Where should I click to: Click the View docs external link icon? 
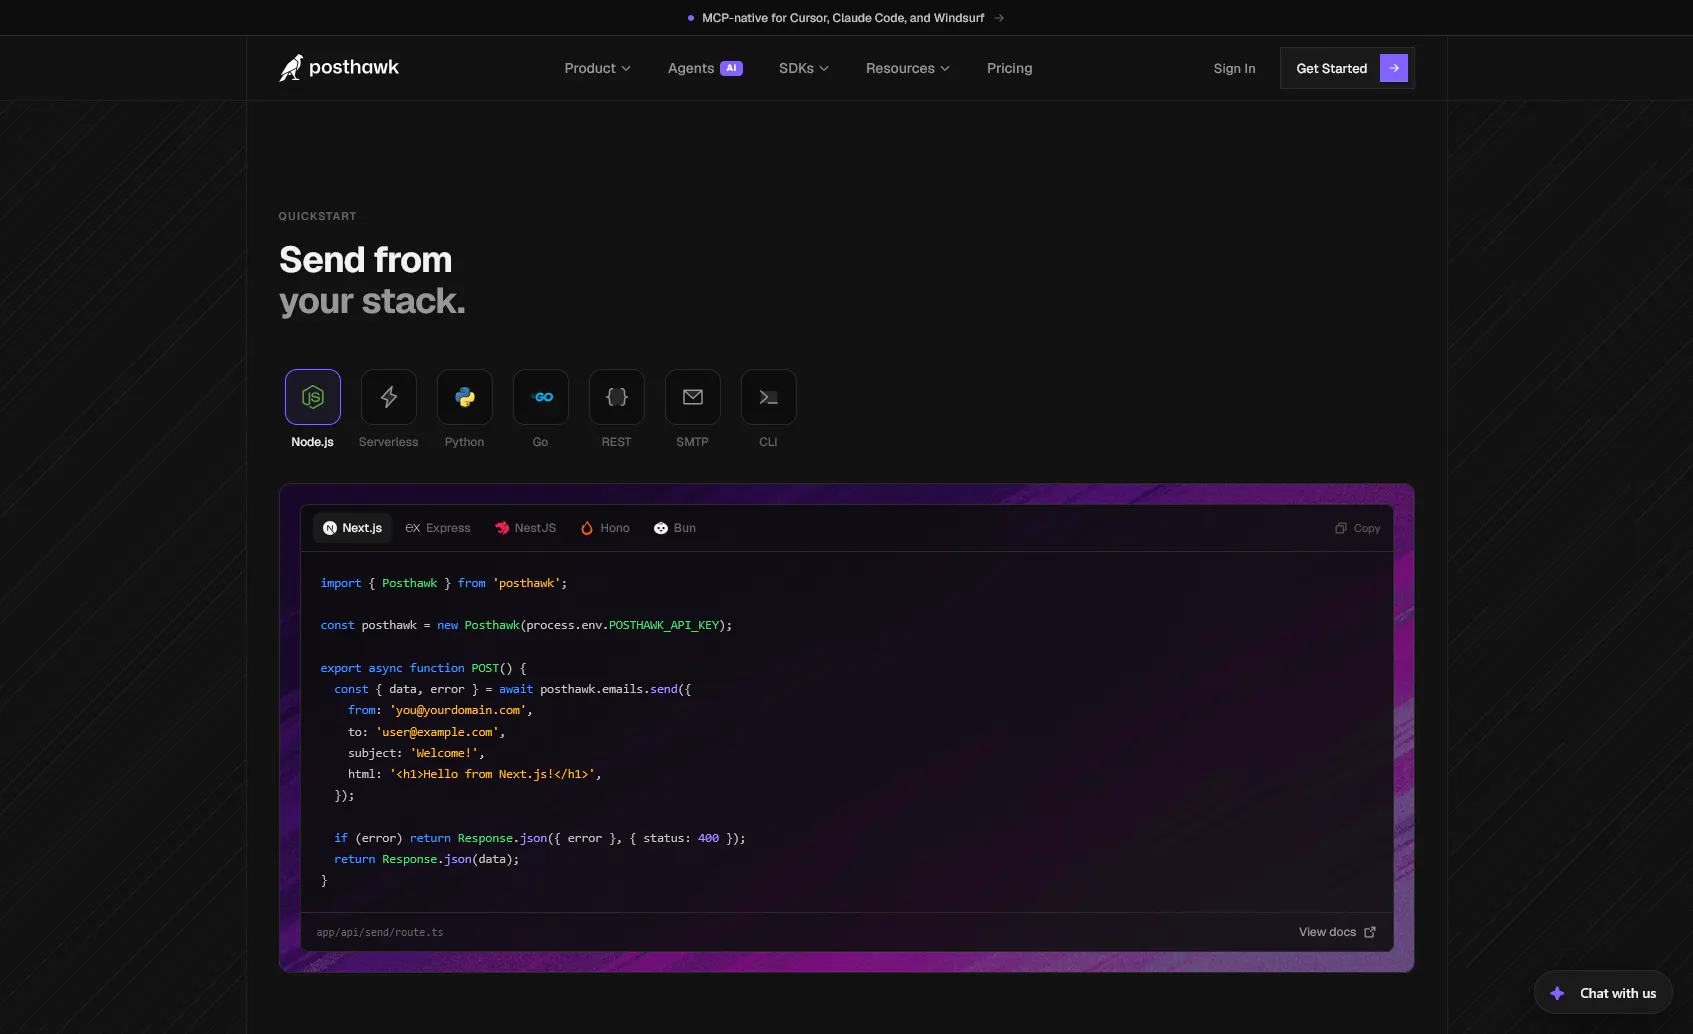pos(1370,932)
